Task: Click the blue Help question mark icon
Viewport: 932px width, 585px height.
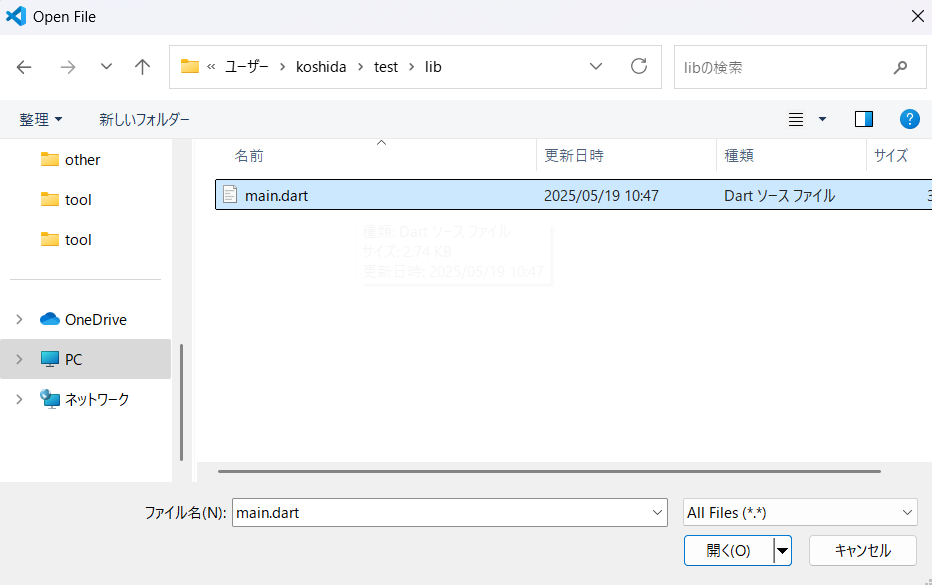Action: pos(909,119)
